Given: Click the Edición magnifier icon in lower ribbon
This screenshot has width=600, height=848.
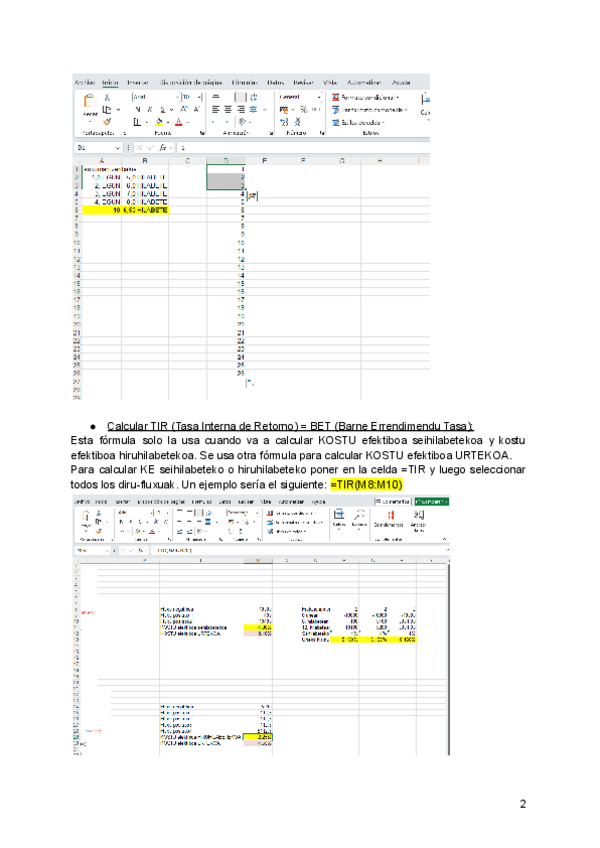Looking at the screenshot, I should point(359,517).
